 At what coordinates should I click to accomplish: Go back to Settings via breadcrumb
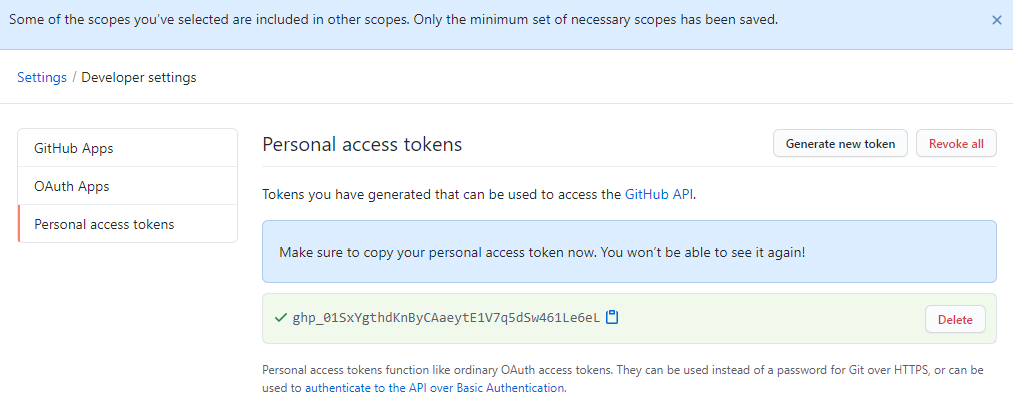click(x=41, y=77)
